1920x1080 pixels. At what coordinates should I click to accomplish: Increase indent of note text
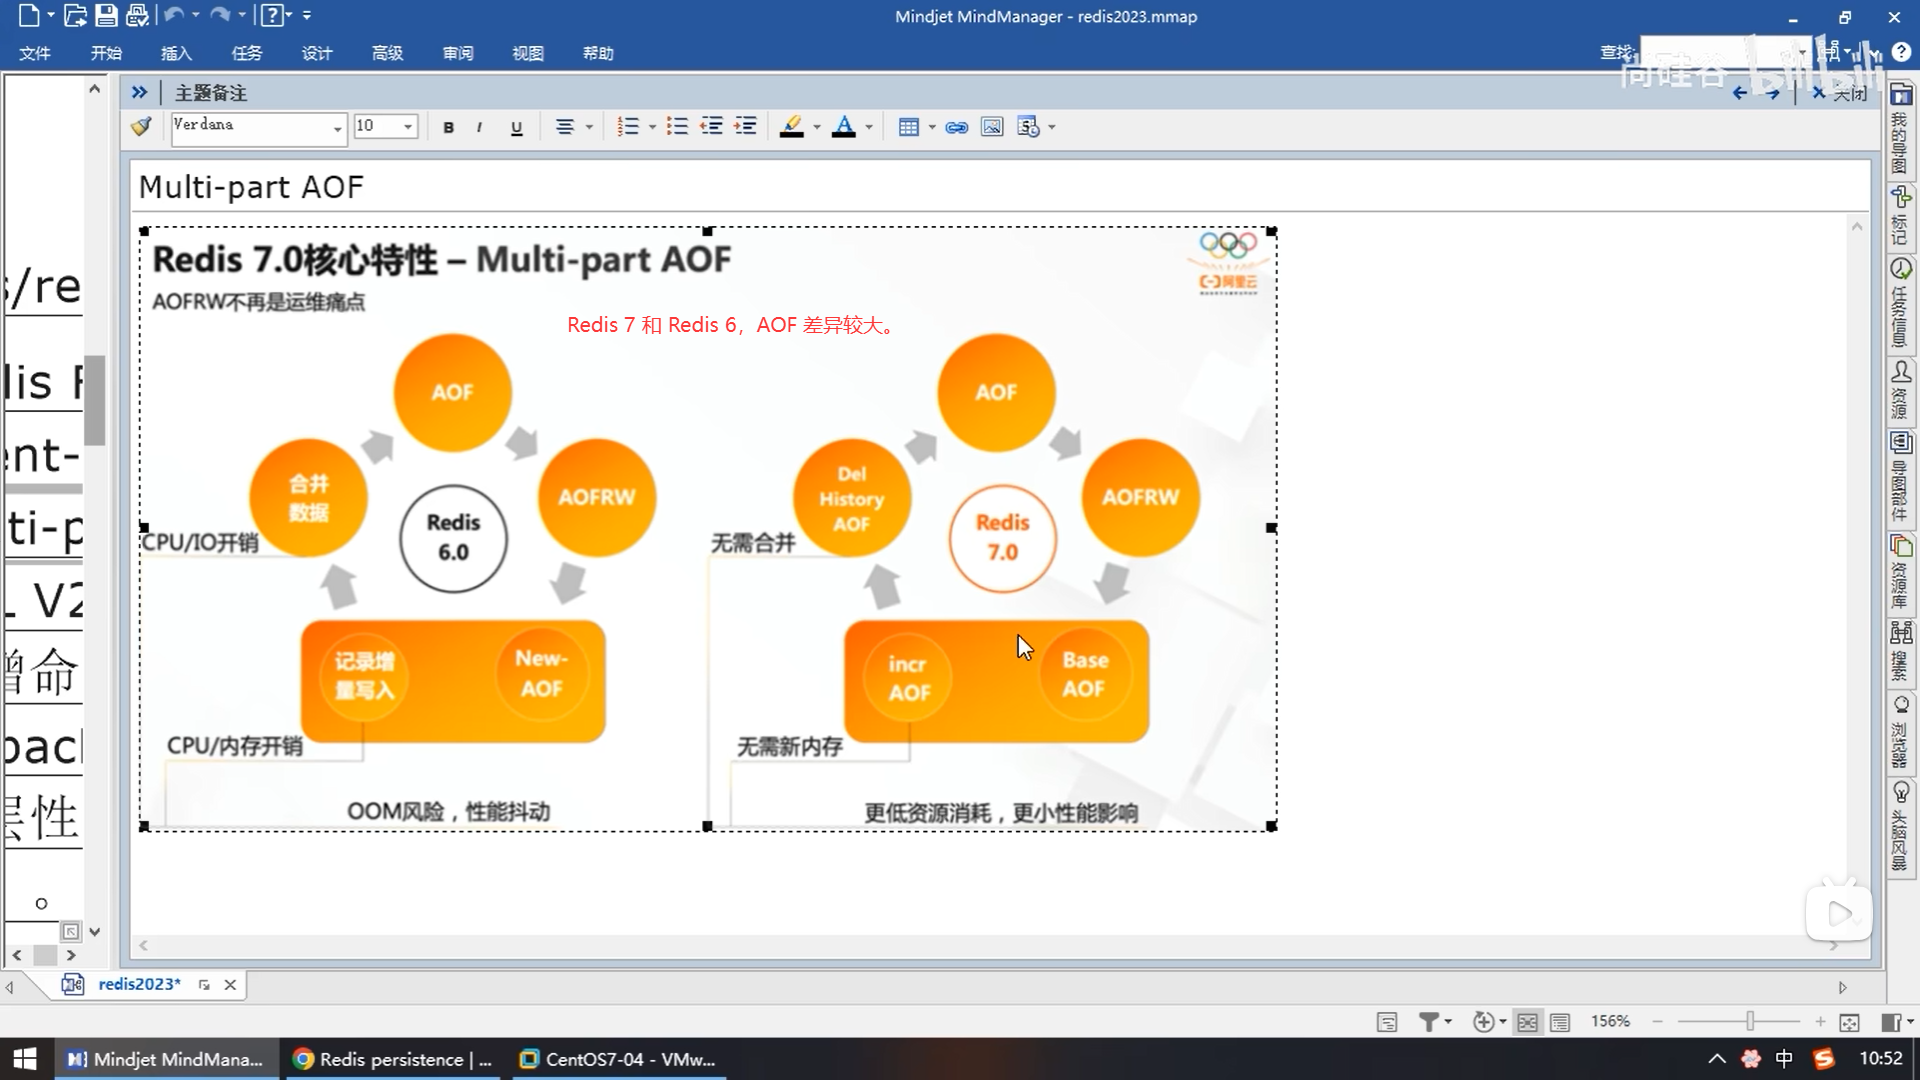pyautogui.click(x=745, y=127)
